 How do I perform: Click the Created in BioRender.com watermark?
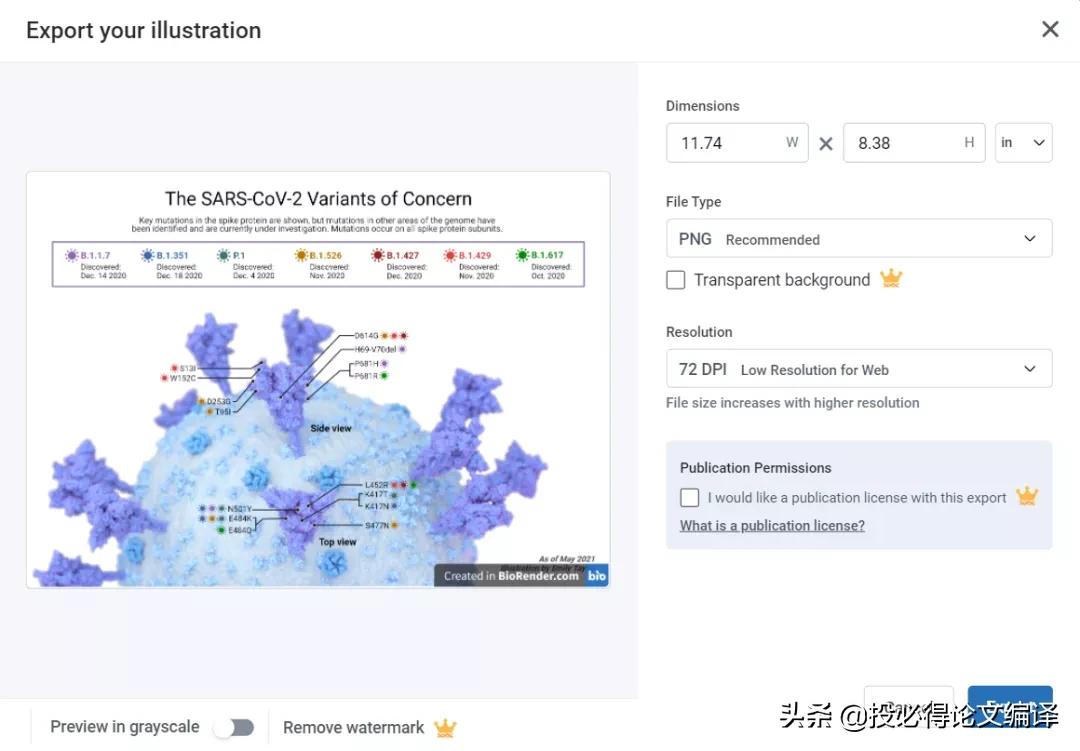tap(510, 576)
